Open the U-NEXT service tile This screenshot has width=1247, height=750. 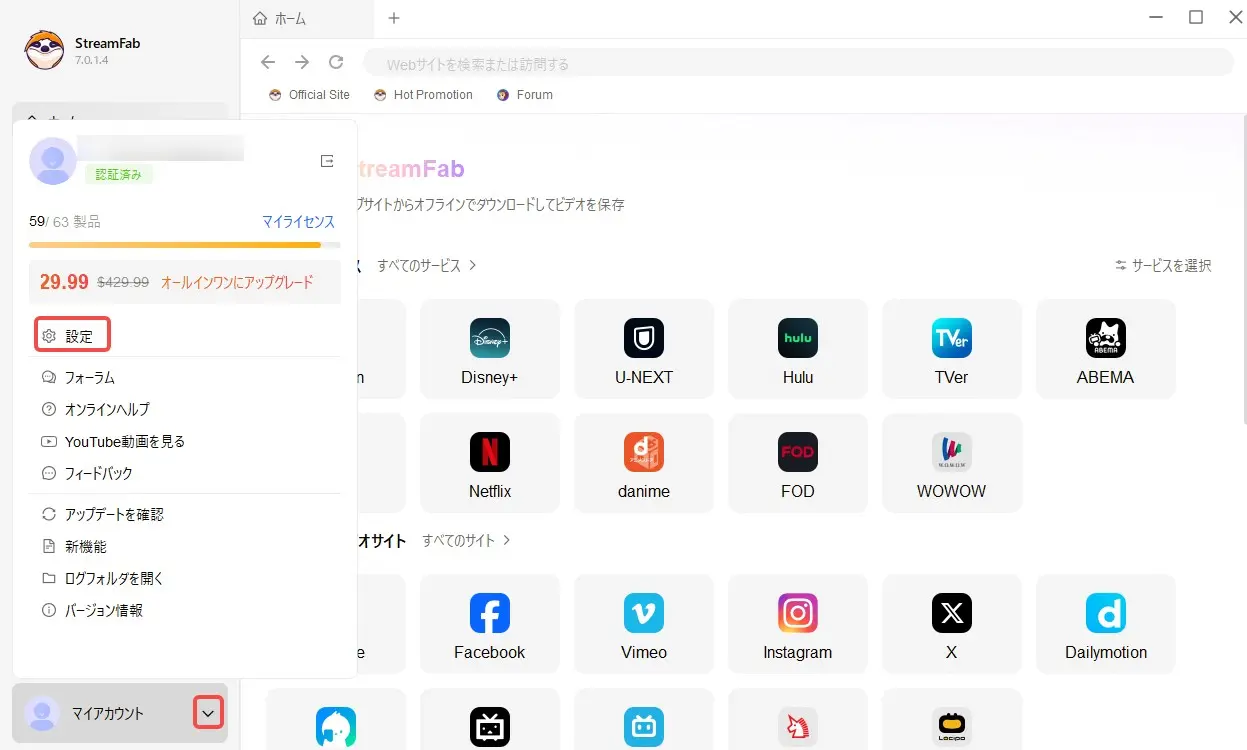644,348
